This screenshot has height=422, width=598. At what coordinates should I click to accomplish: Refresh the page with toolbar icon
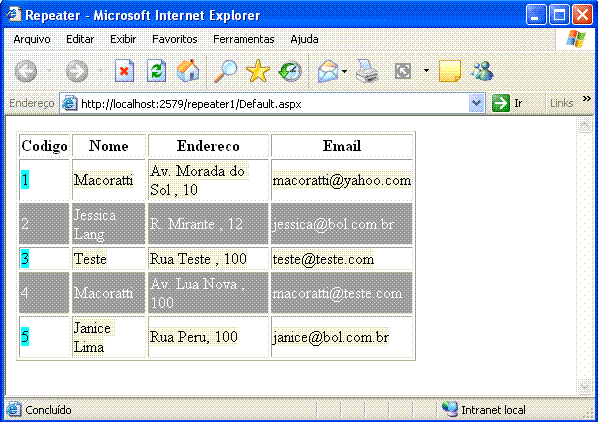pos(156,71)
